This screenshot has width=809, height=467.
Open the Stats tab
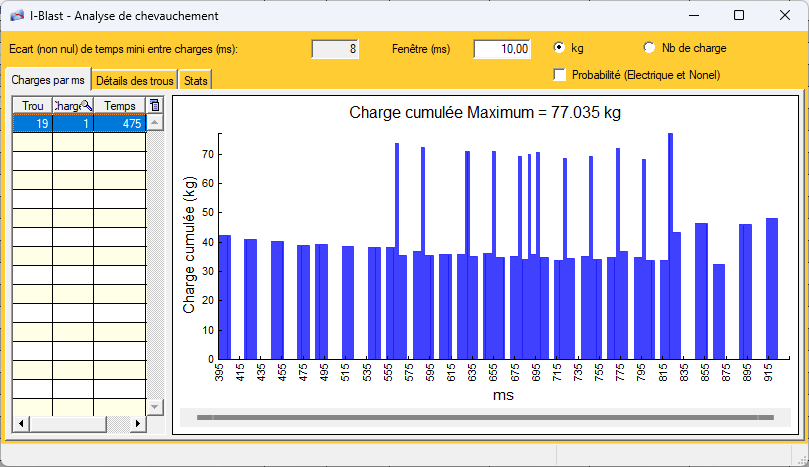pyautogui.click(x=196, y=80)
